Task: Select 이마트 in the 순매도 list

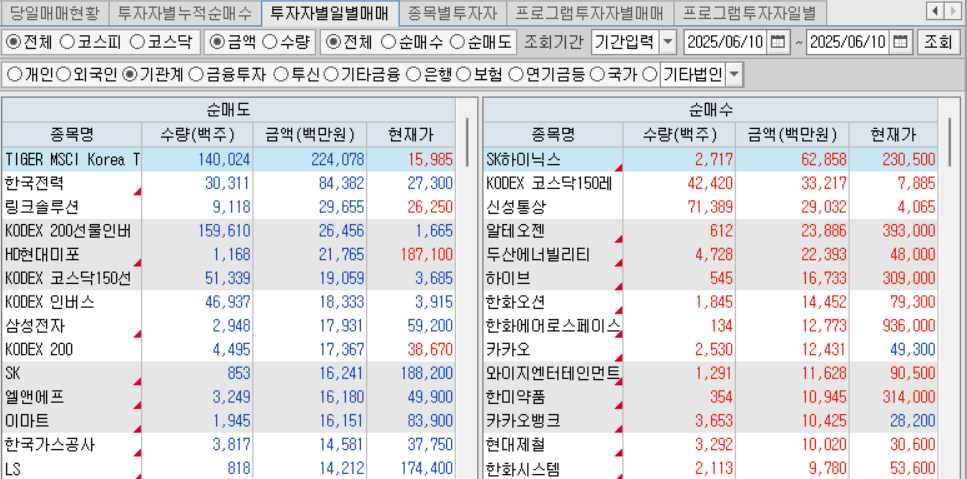Action: 228,422
